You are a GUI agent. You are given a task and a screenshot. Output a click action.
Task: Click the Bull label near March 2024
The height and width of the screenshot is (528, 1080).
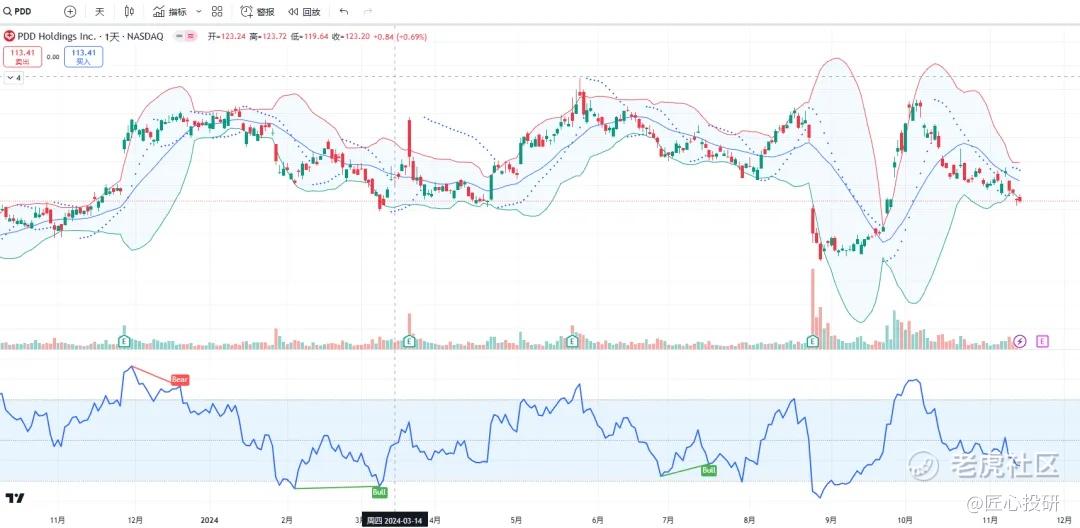pos(380,492)
